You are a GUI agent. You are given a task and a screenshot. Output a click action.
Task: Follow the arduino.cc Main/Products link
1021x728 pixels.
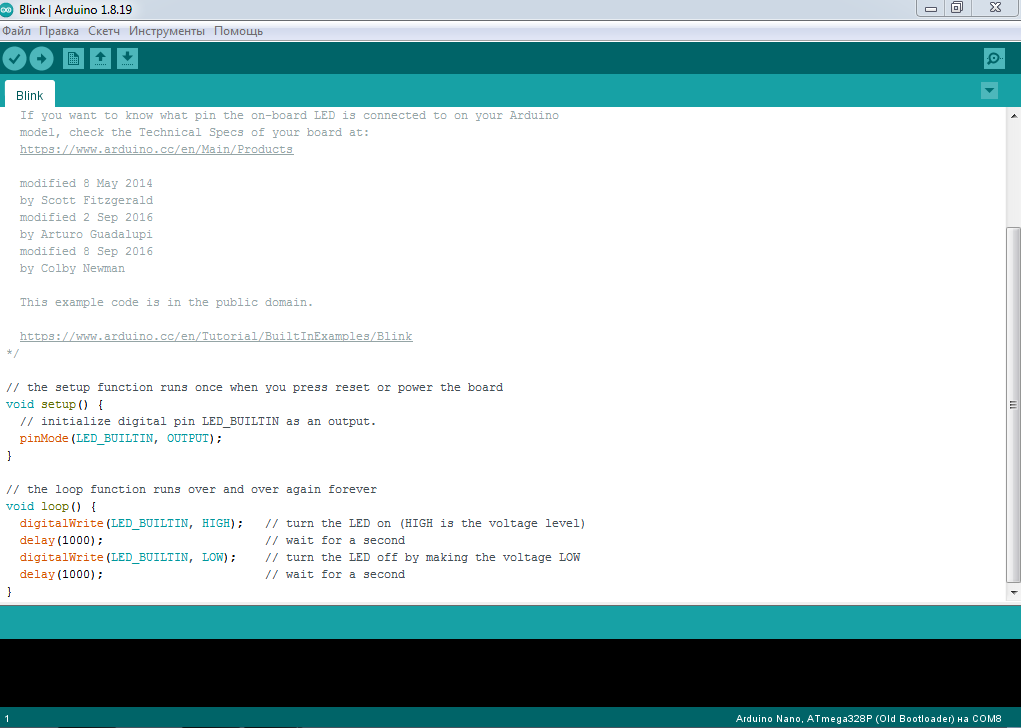pos(156,149)
